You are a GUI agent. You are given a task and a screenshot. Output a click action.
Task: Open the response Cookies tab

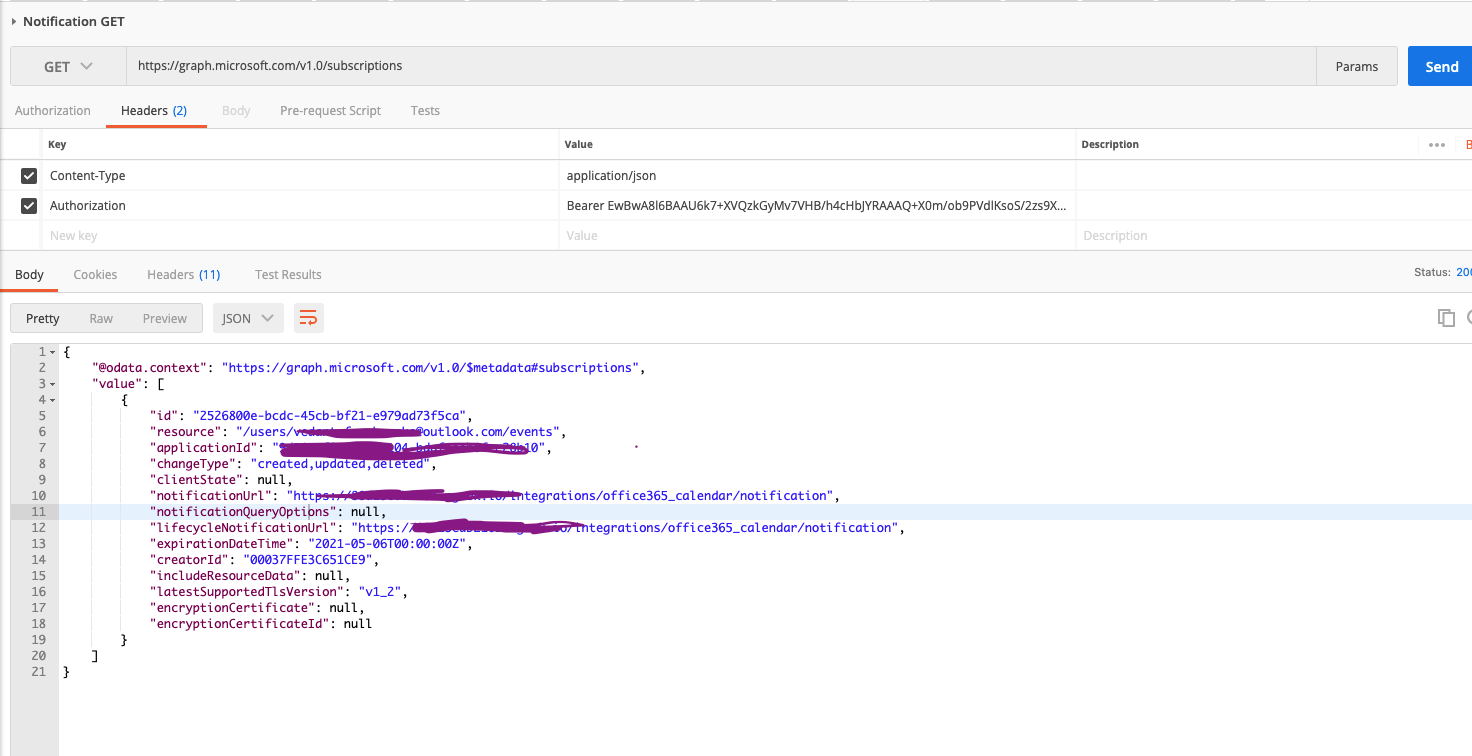95,274
